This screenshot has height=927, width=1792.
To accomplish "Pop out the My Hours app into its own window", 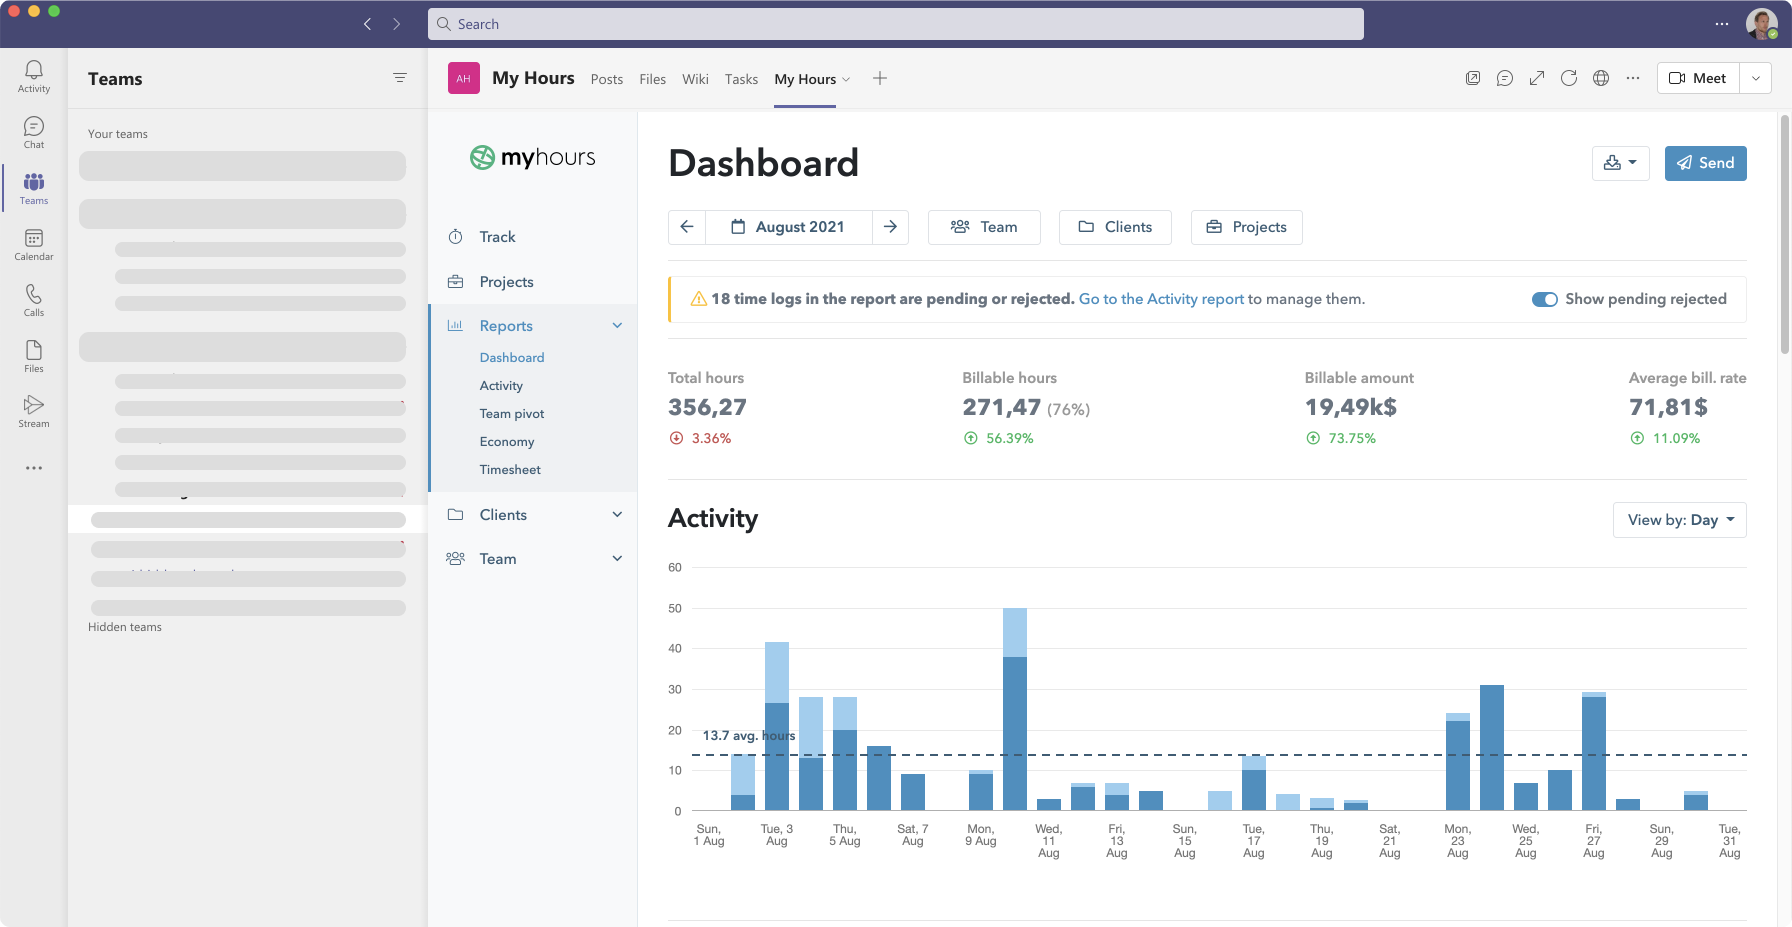I will point(1537,78).
